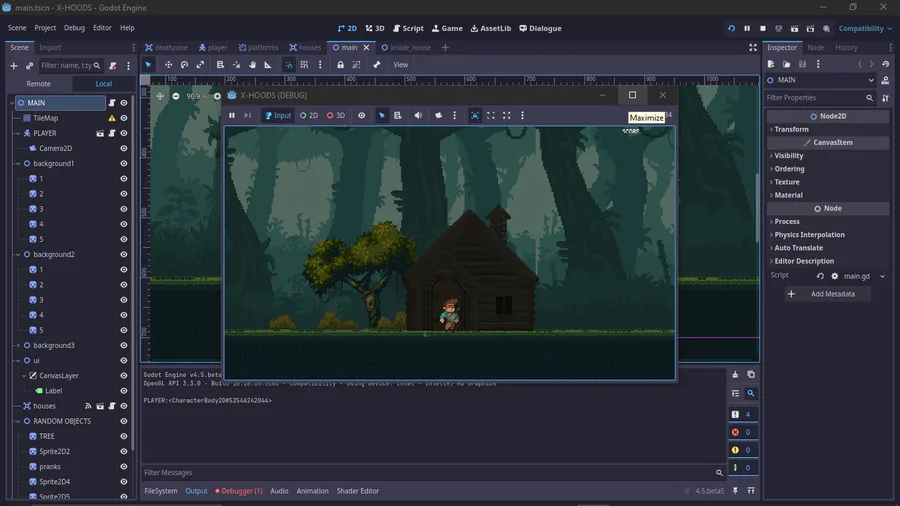Viewport: 900px width, 506px height.
Task: Toggle standard messages filter in the Output panel
Action: pyautogui.click(x=743, y=414)
